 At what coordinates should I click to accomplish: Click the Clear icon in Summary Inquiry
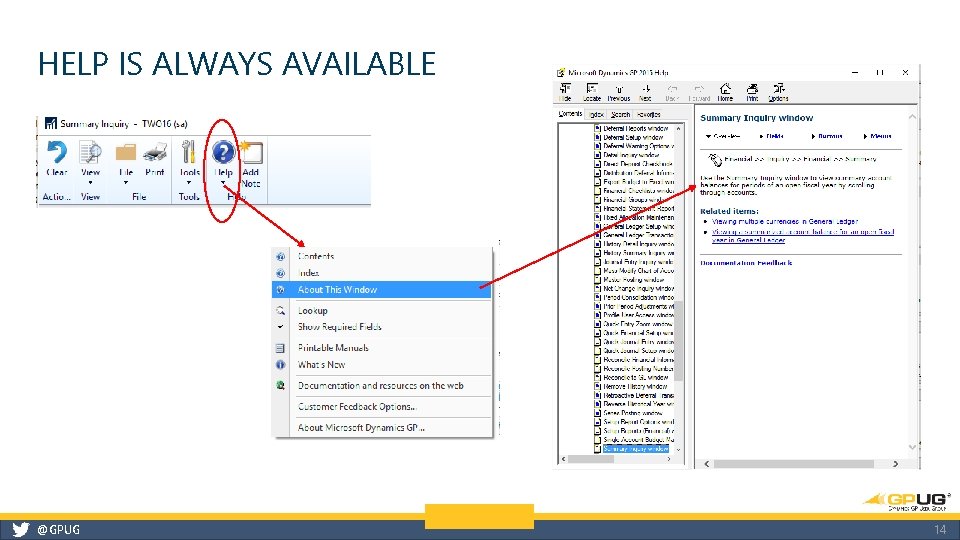[x=57, y=152]
